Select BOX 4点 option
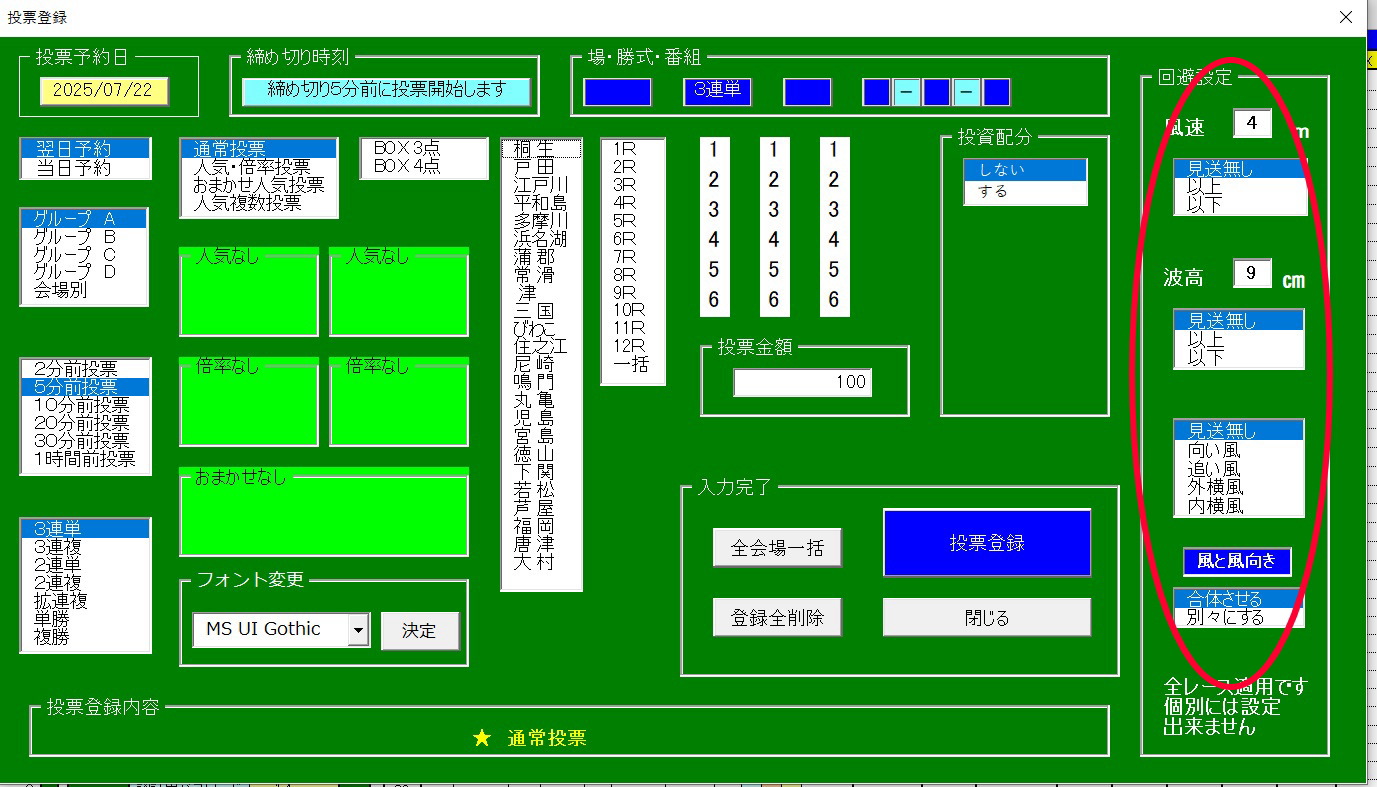This screenshot has height=787, width=1377. pyautogui.click(x=424, y=166)
